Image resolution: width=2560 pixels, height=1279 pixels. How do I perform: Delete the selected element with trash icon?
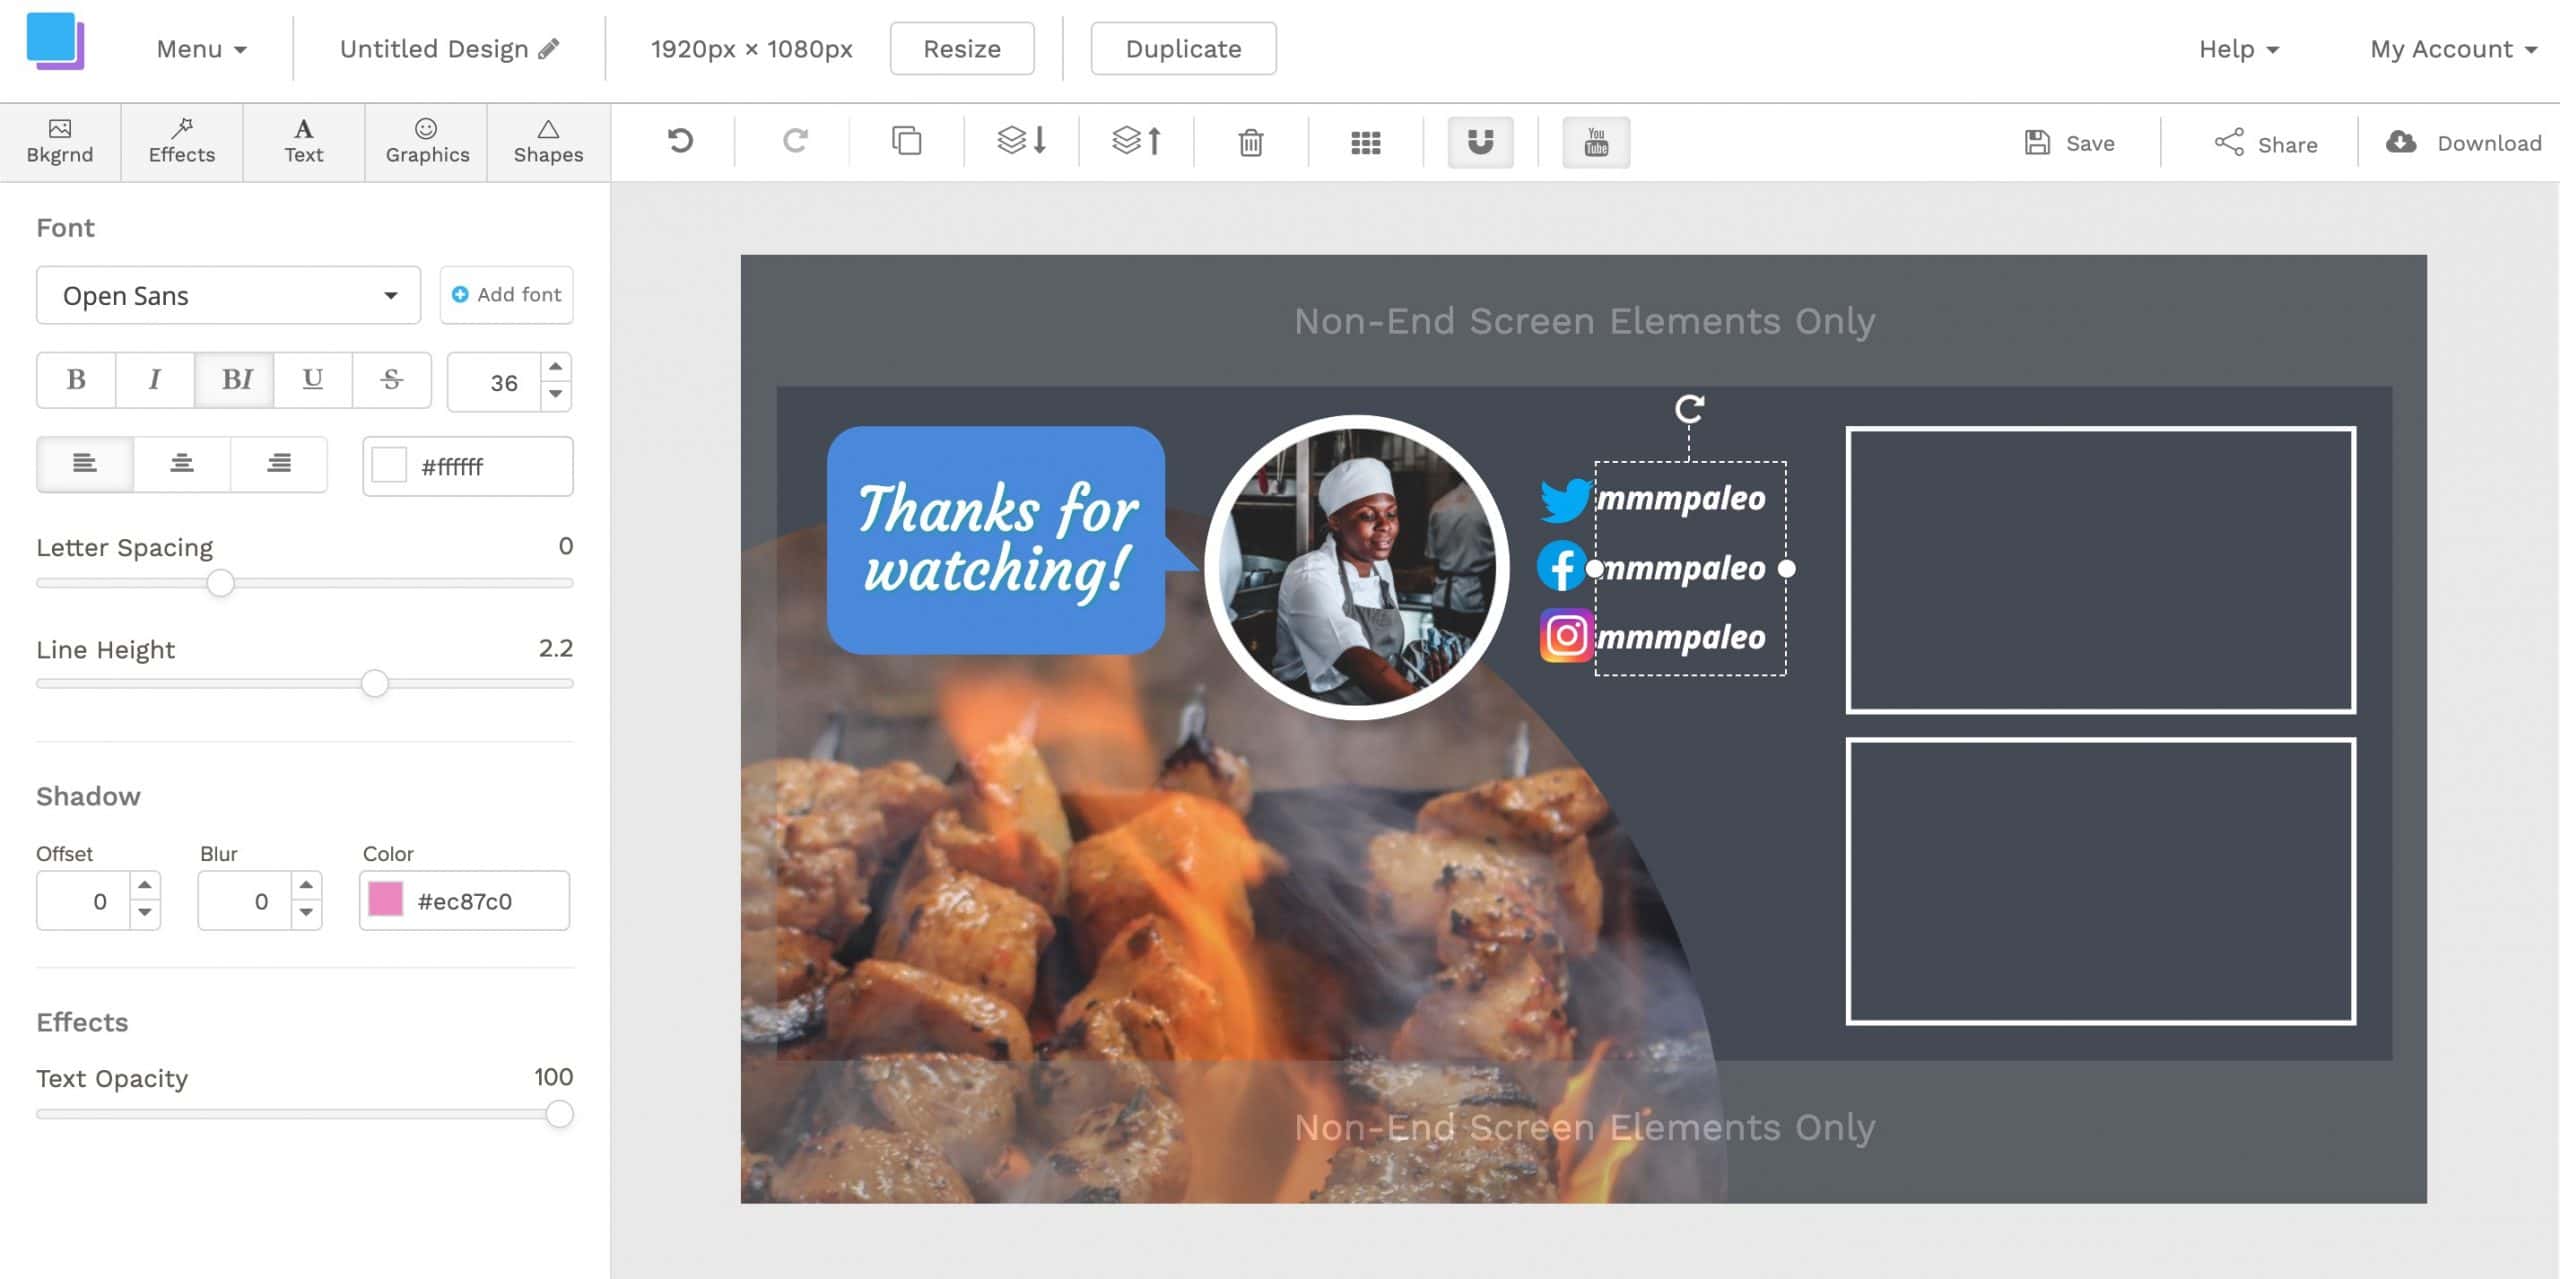[1251, 142]
